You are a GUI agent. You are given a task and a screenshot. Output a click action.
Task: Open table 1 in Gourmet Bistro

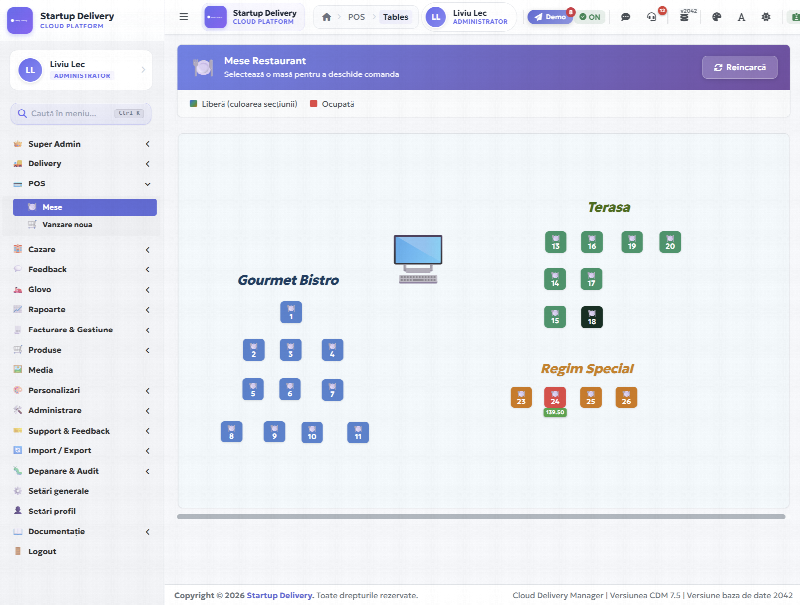(x=291, y=312)
